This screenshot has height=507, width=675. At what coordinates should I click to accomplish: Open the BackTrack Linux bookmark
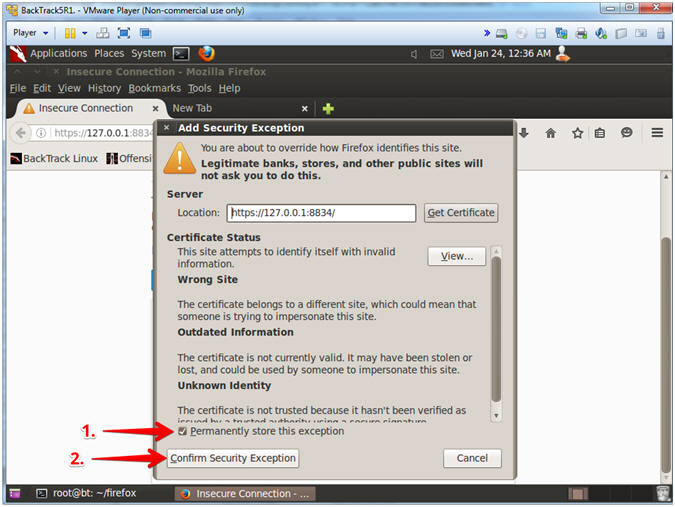[54, 158]
